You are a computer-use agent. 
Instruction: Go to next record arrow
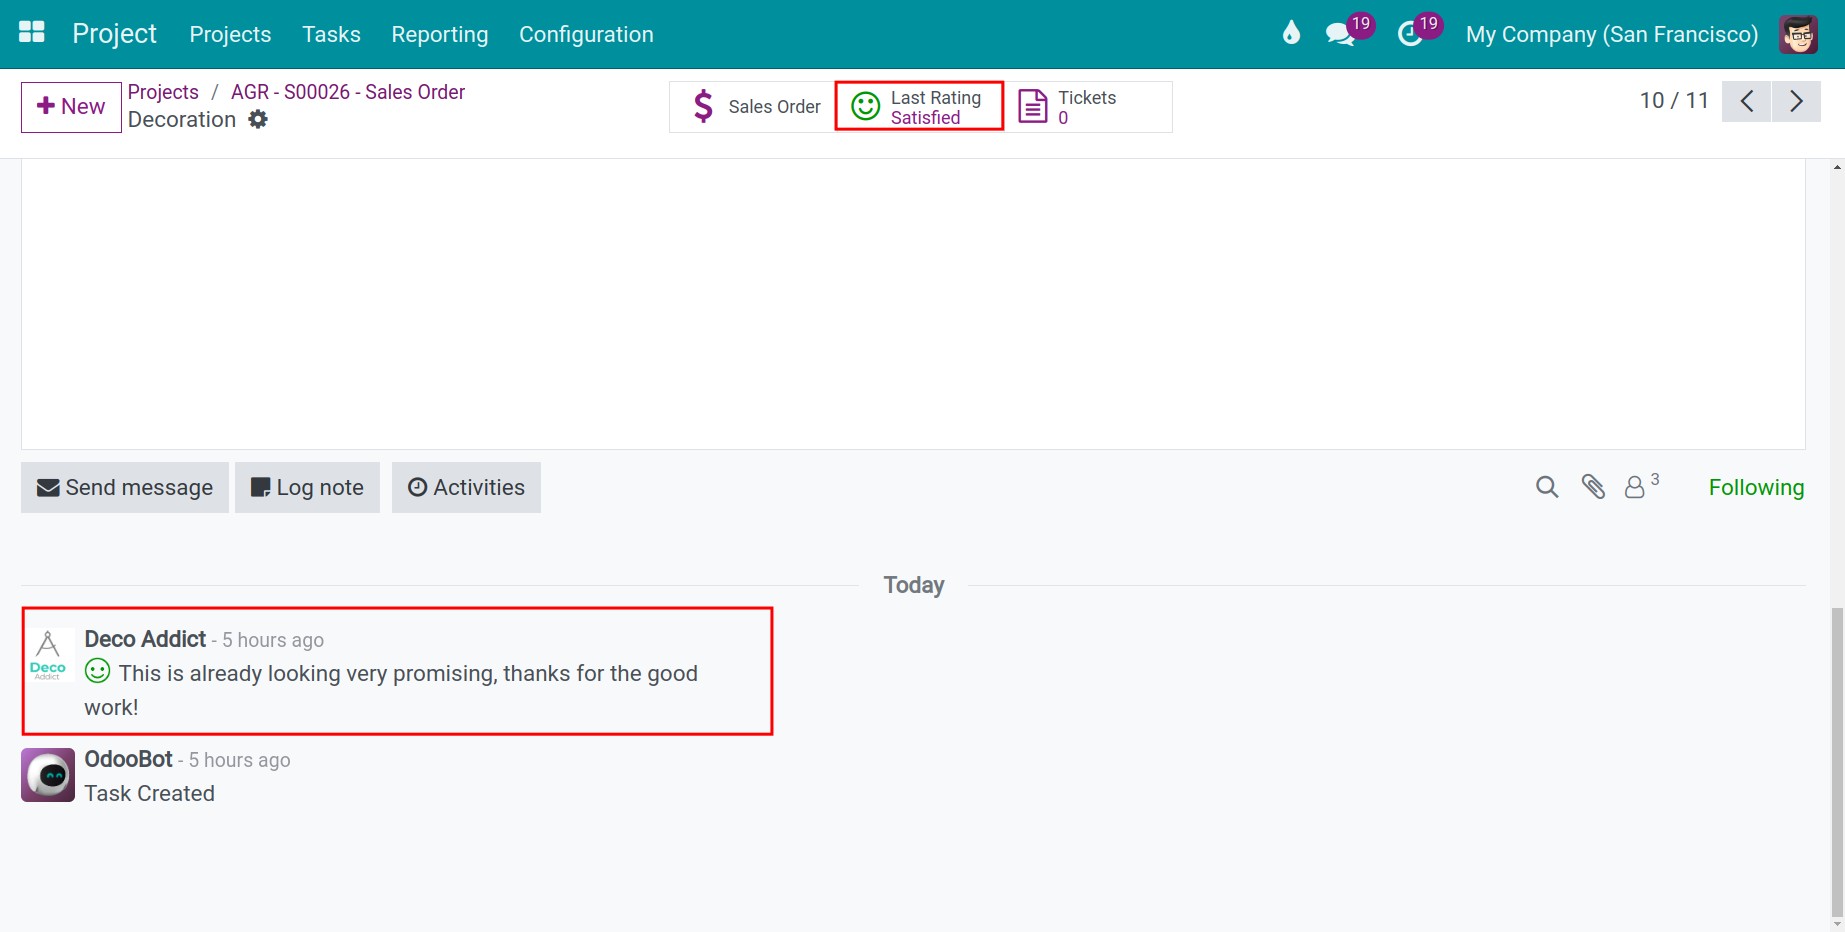(1796, 101)
